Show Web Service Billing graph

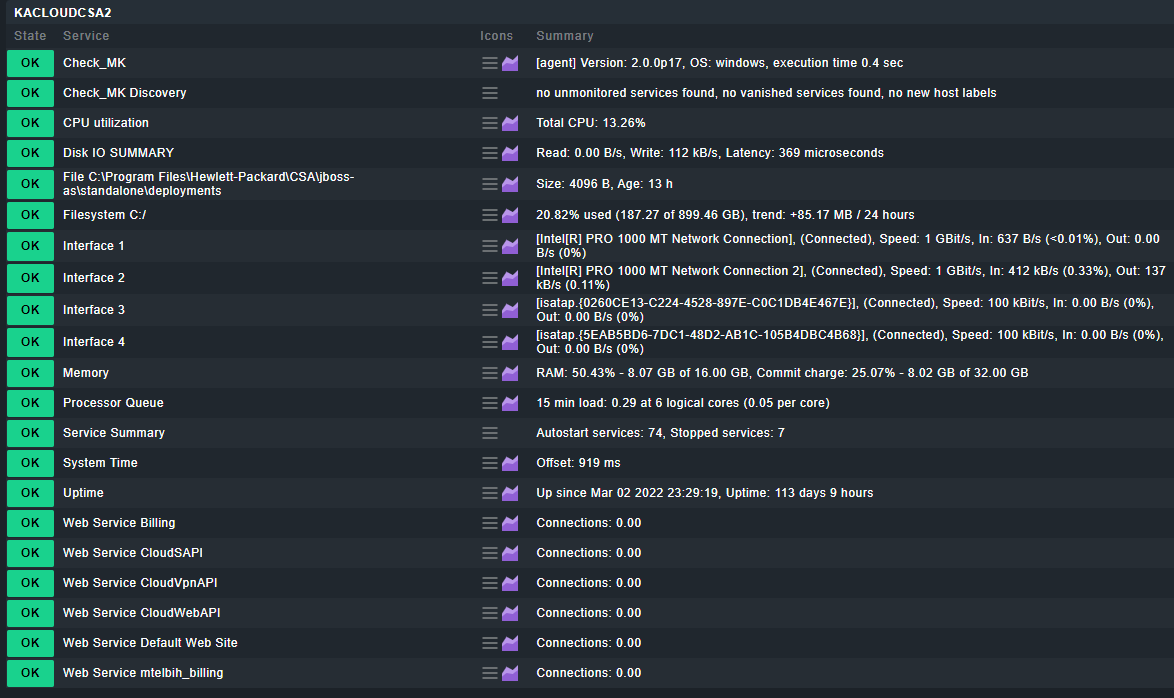coord(510,524)
